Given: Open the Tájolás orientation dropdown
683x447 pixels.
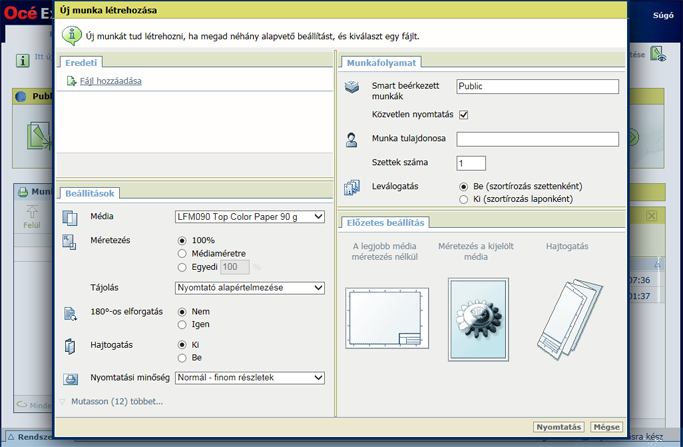Looking at the screenshot, I should (x=250, y=288).
